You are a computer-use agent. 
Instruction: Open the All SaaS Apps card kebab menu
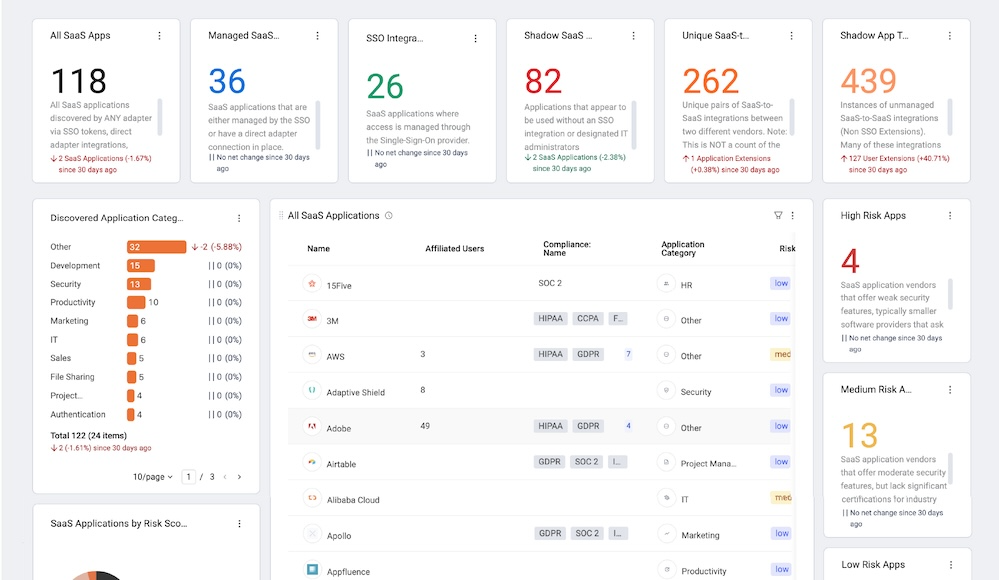click(159, 36)
